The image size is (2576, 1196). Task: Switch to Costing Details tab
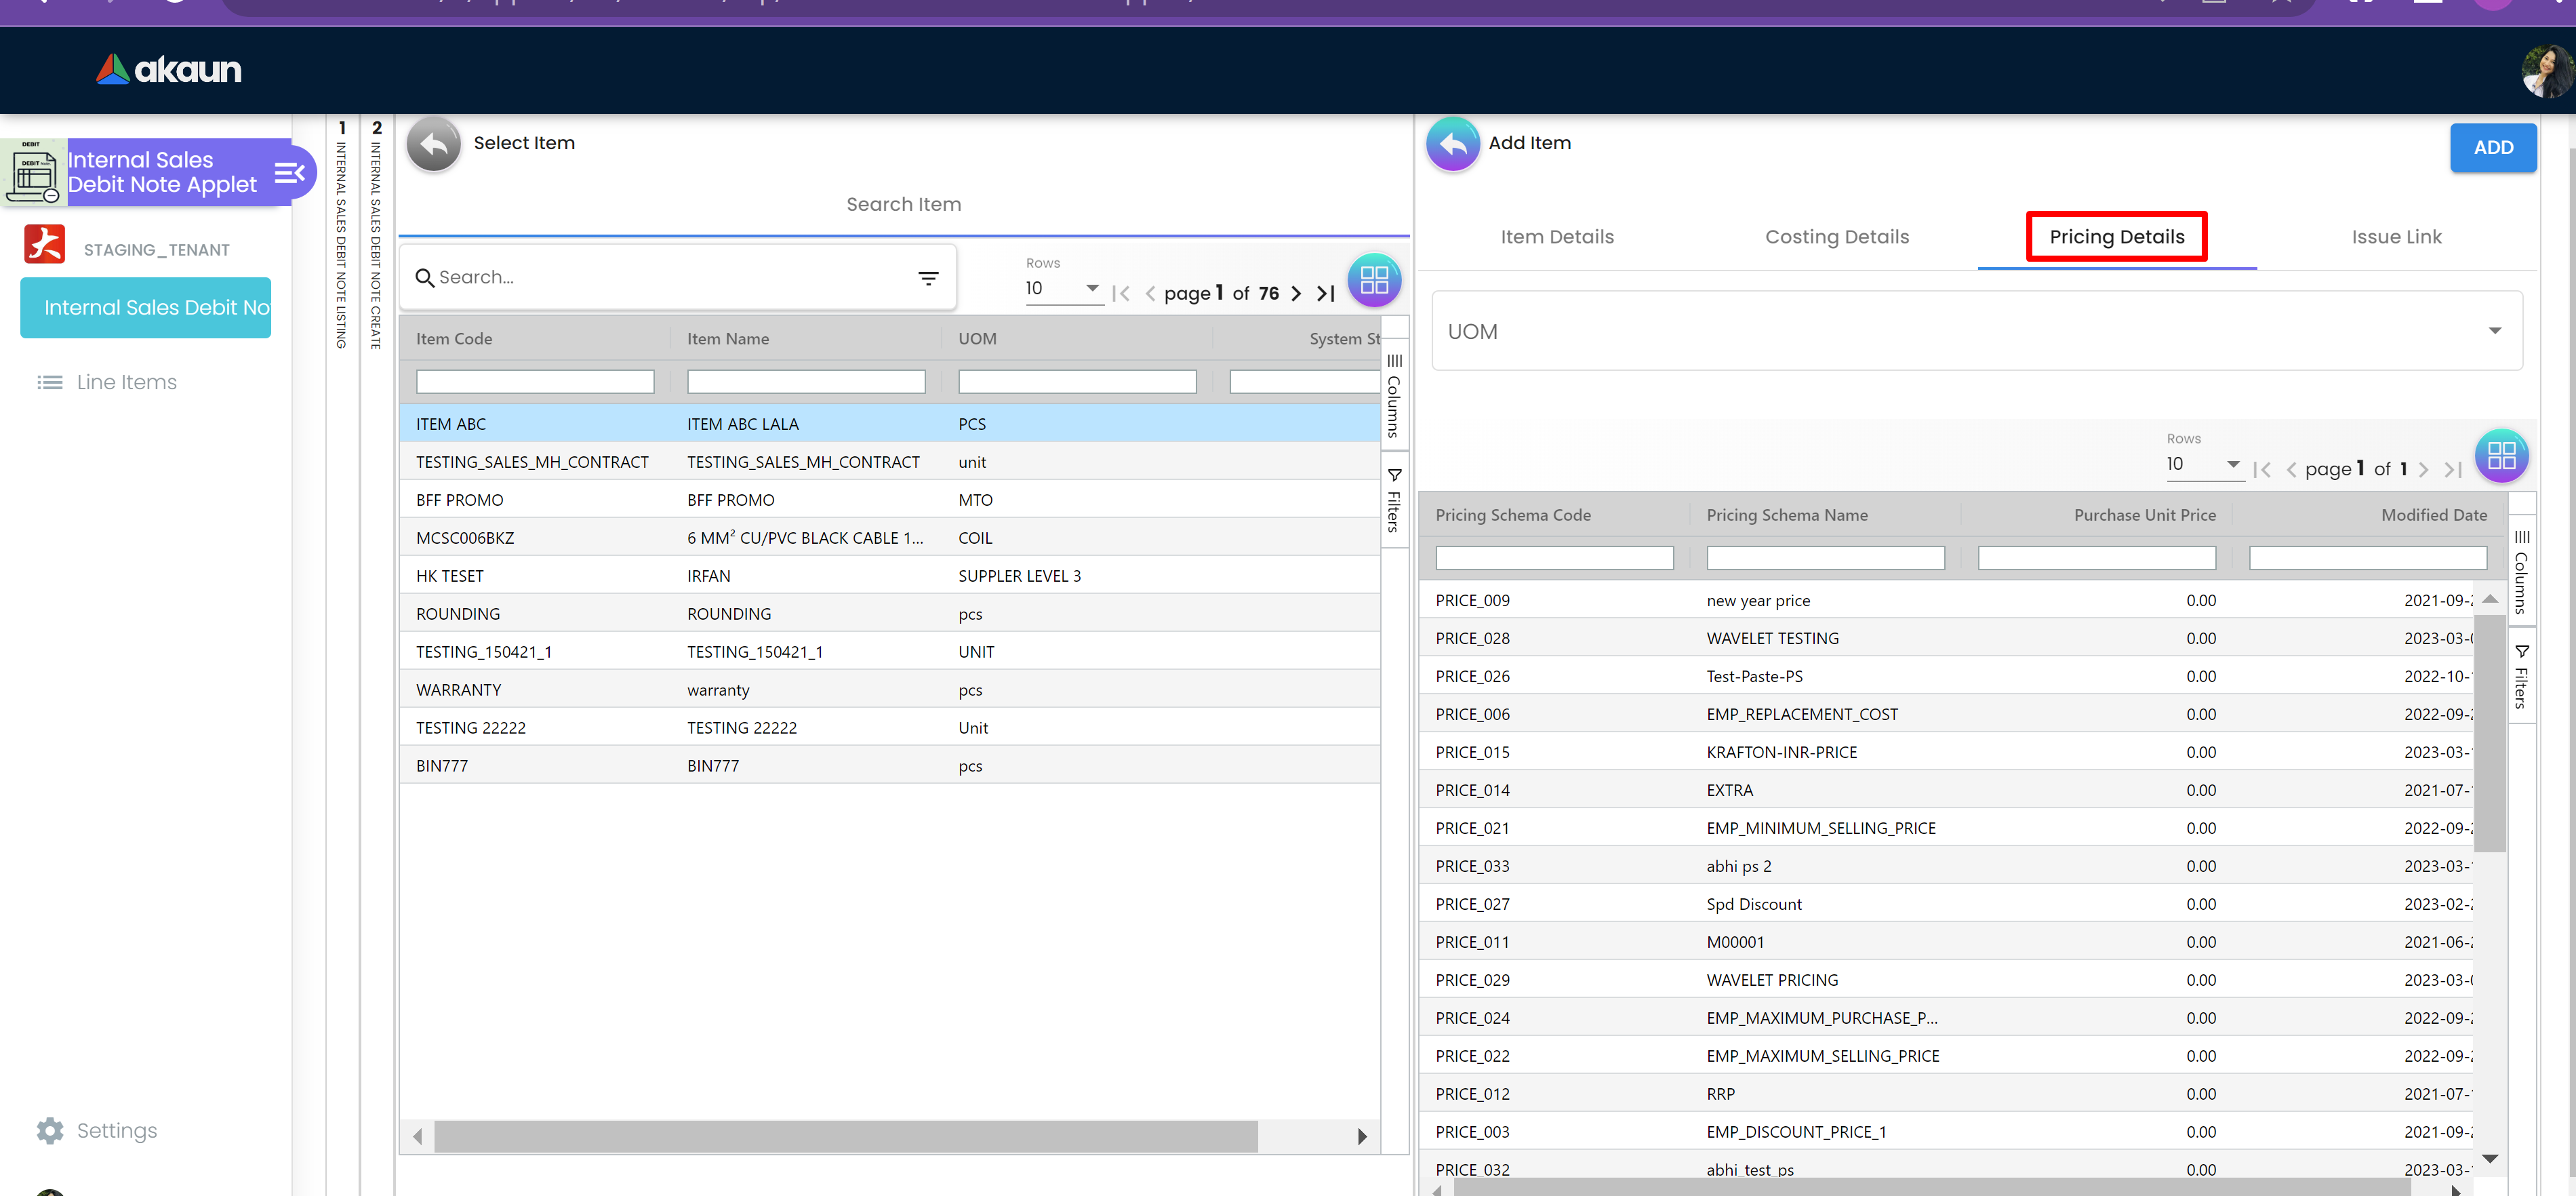[1836, 237]
